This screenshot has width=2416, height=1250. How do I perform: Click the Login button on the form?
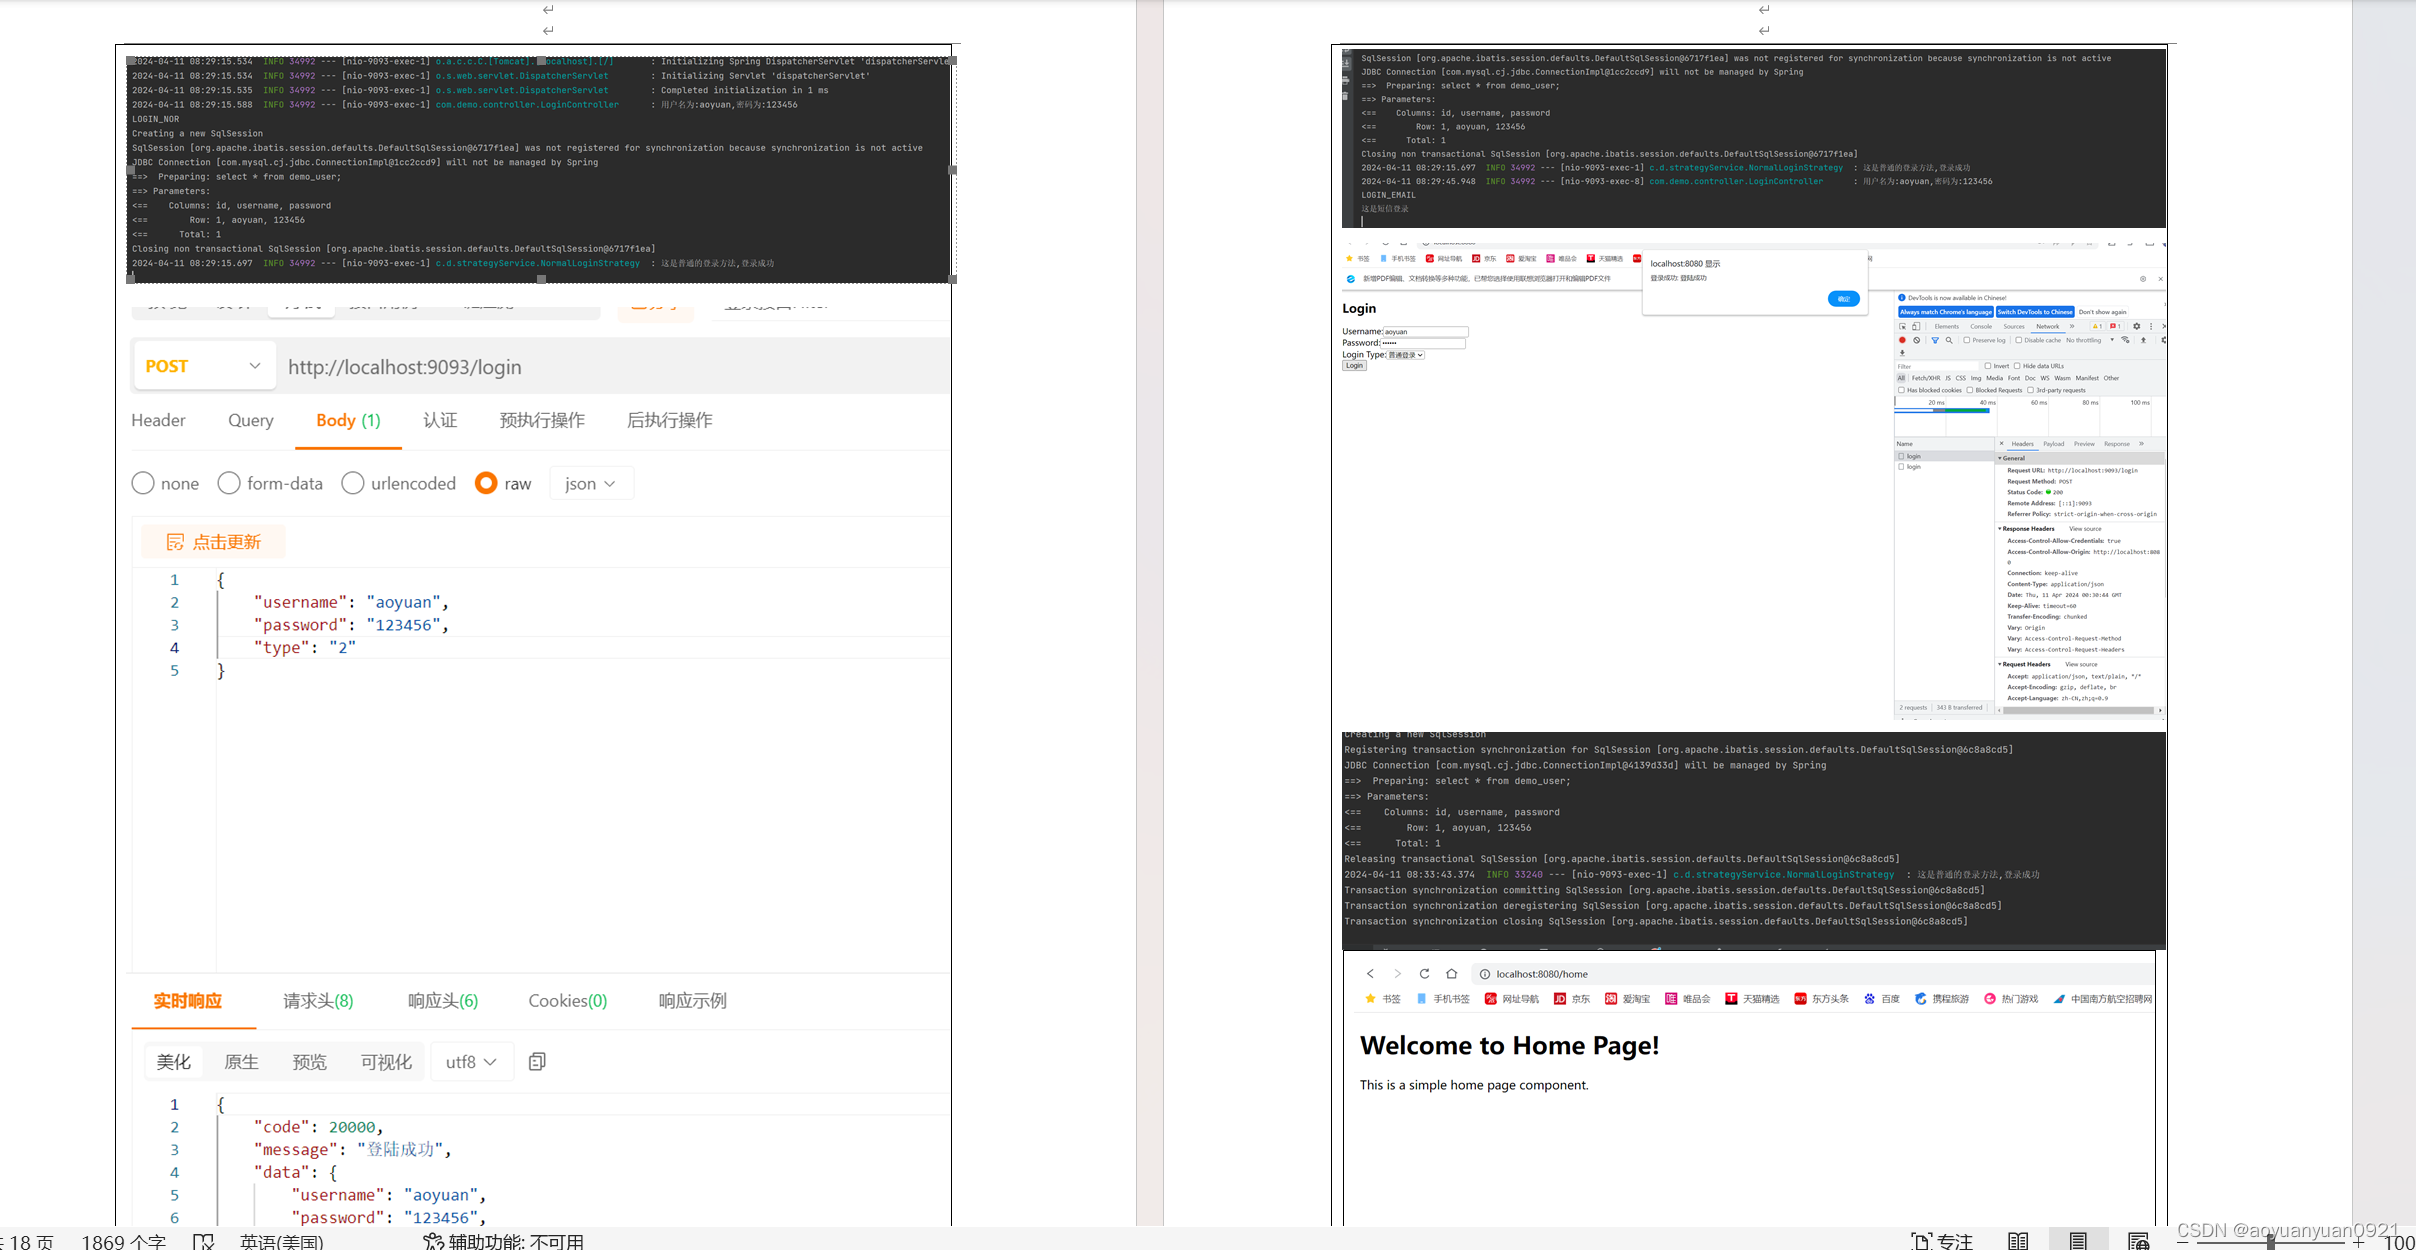click(x=1354, y=366)
